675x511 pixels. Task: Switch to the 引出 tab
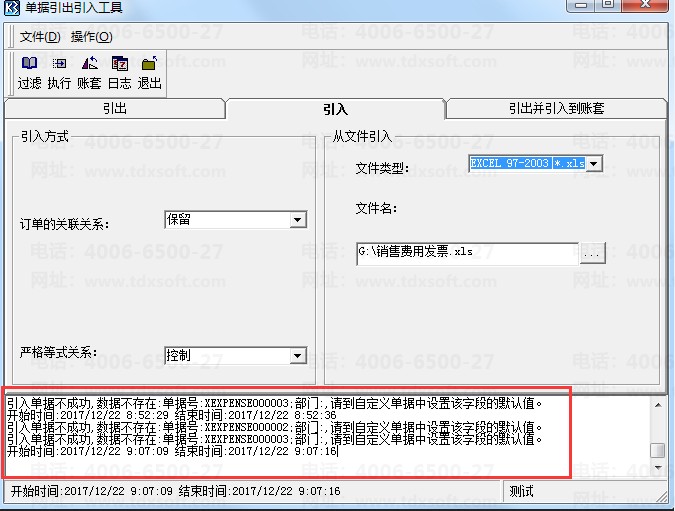[115, 108]
